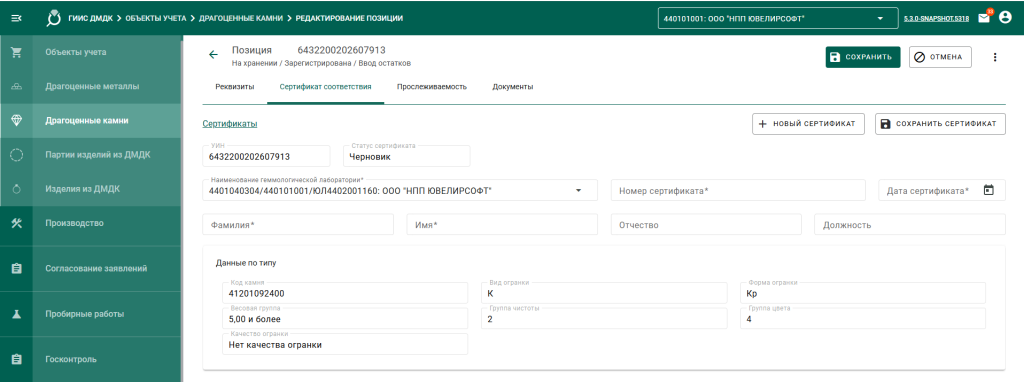Viewport: 1024px width, 382px height.
Task: Select the Сертификат соответствия tab
Action: 325,87
